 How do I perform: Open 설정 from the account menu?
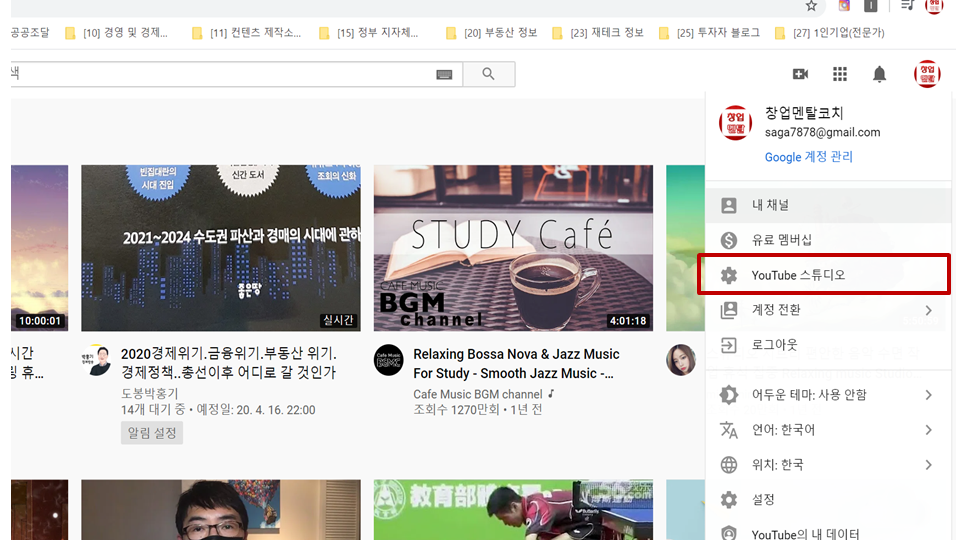[x=828, y=500]
